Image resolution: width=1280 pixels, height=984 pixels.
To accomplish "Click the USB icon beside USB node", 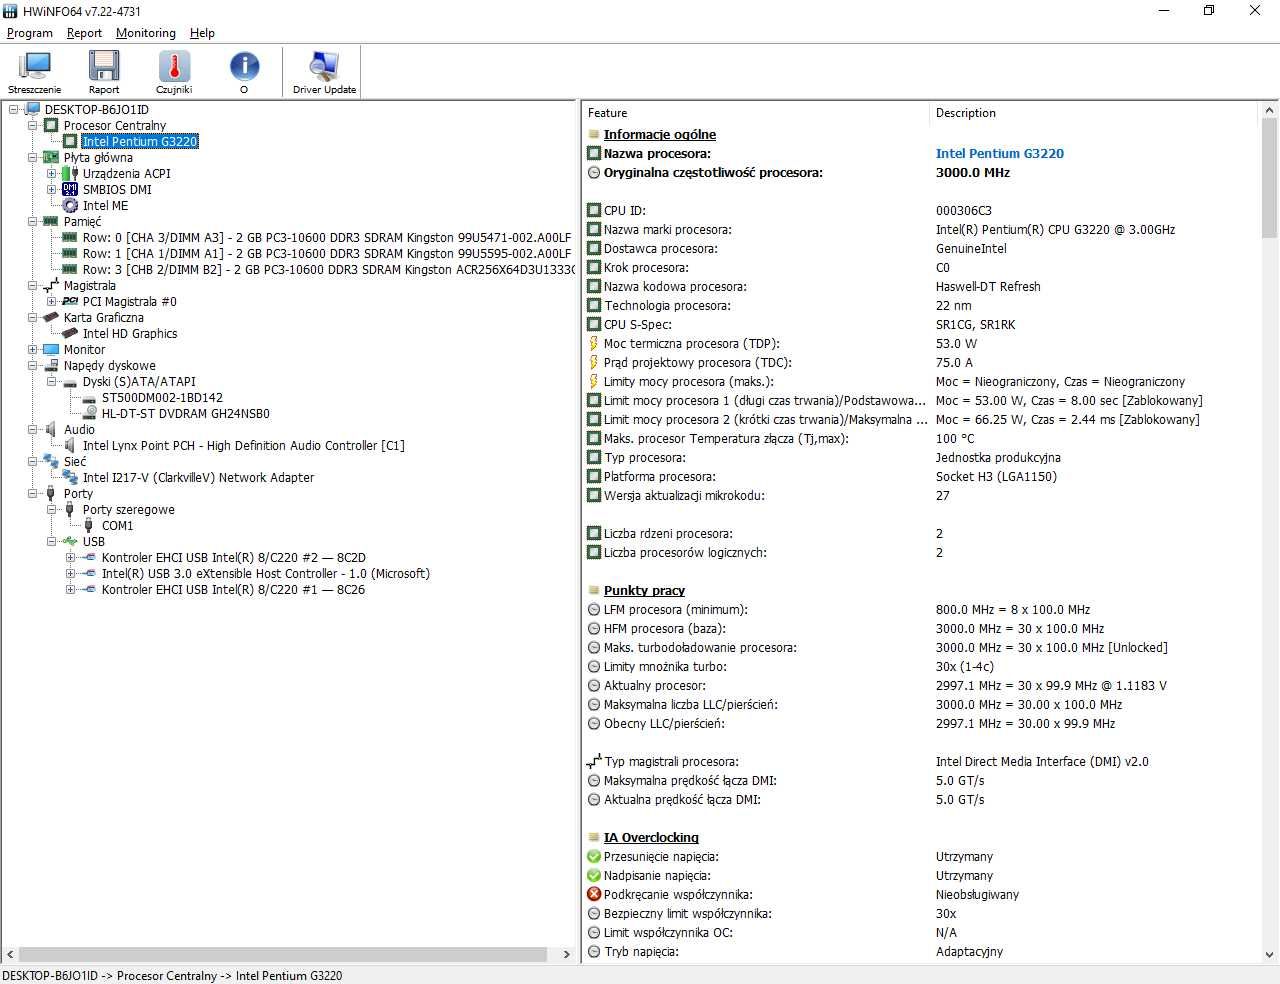I will 70,541.
